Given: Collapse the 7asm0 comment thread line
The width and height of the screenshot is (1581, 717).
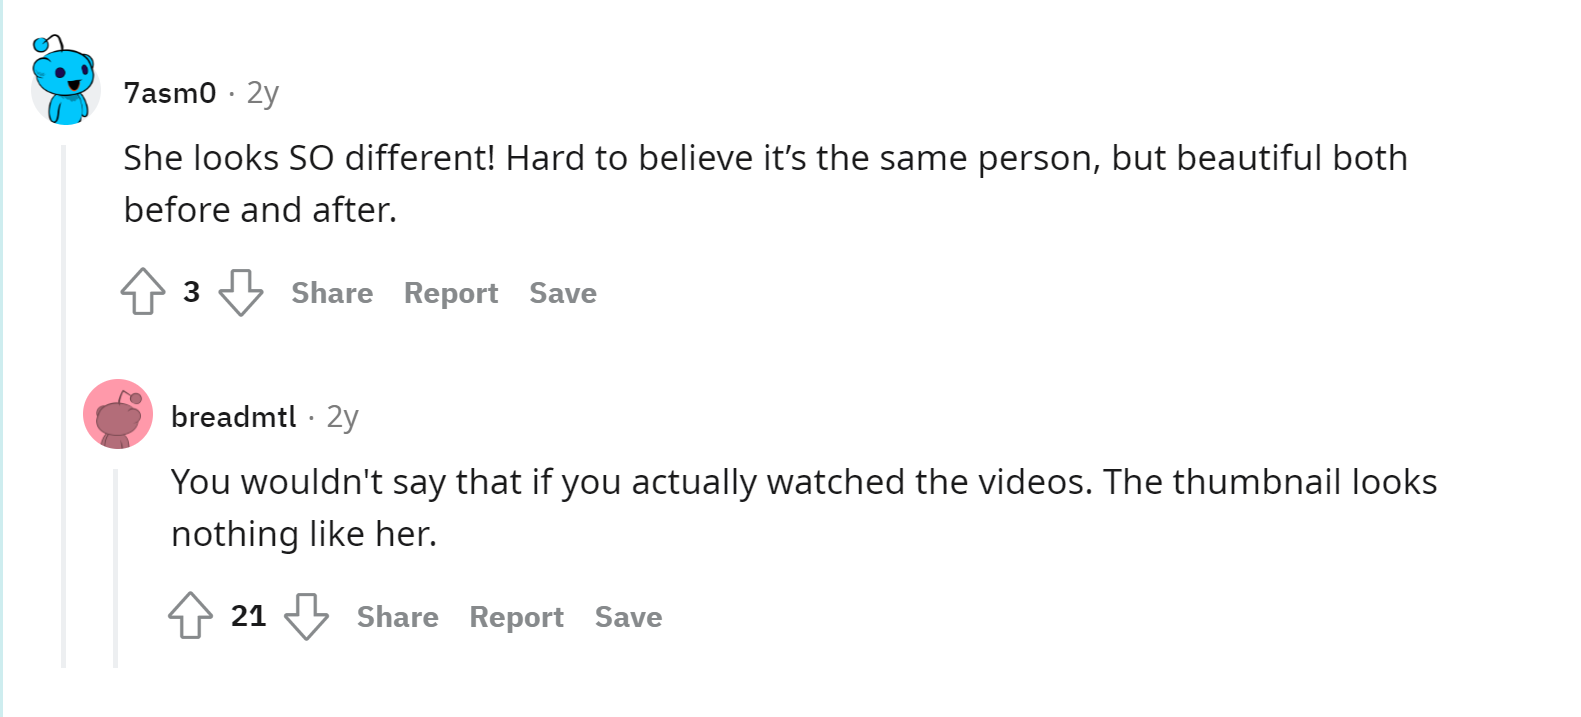Looking at the screenshot, I should [63, 406].
